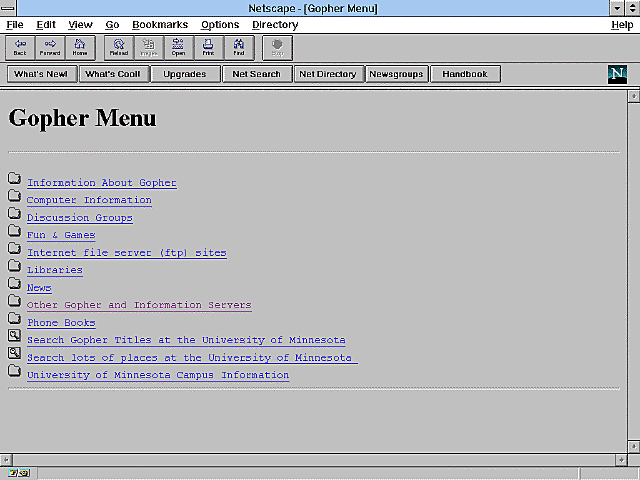Open the Bookmarks menu
640x480 pixels.
[160, 25]
